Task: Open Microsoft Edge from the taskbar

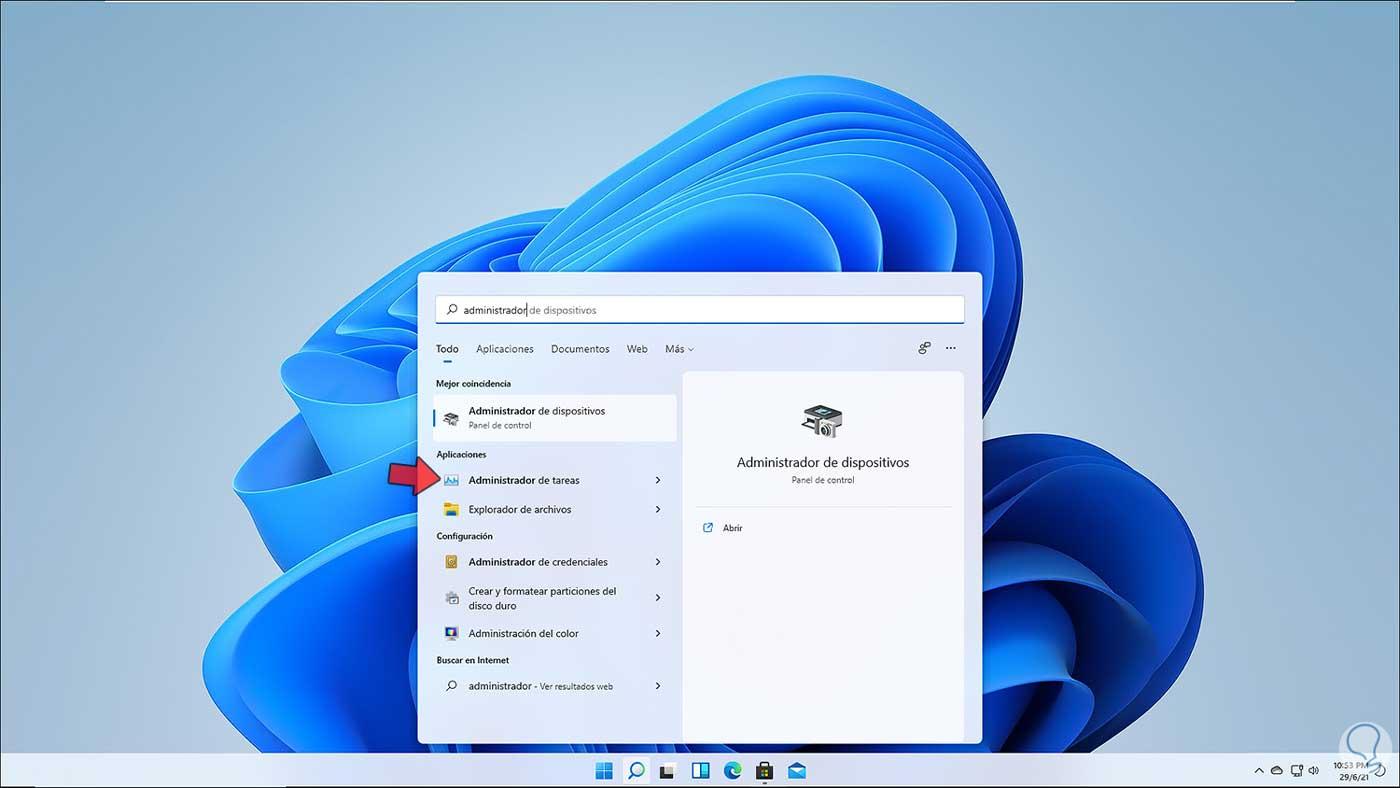Action: click(x=731, y=770)
